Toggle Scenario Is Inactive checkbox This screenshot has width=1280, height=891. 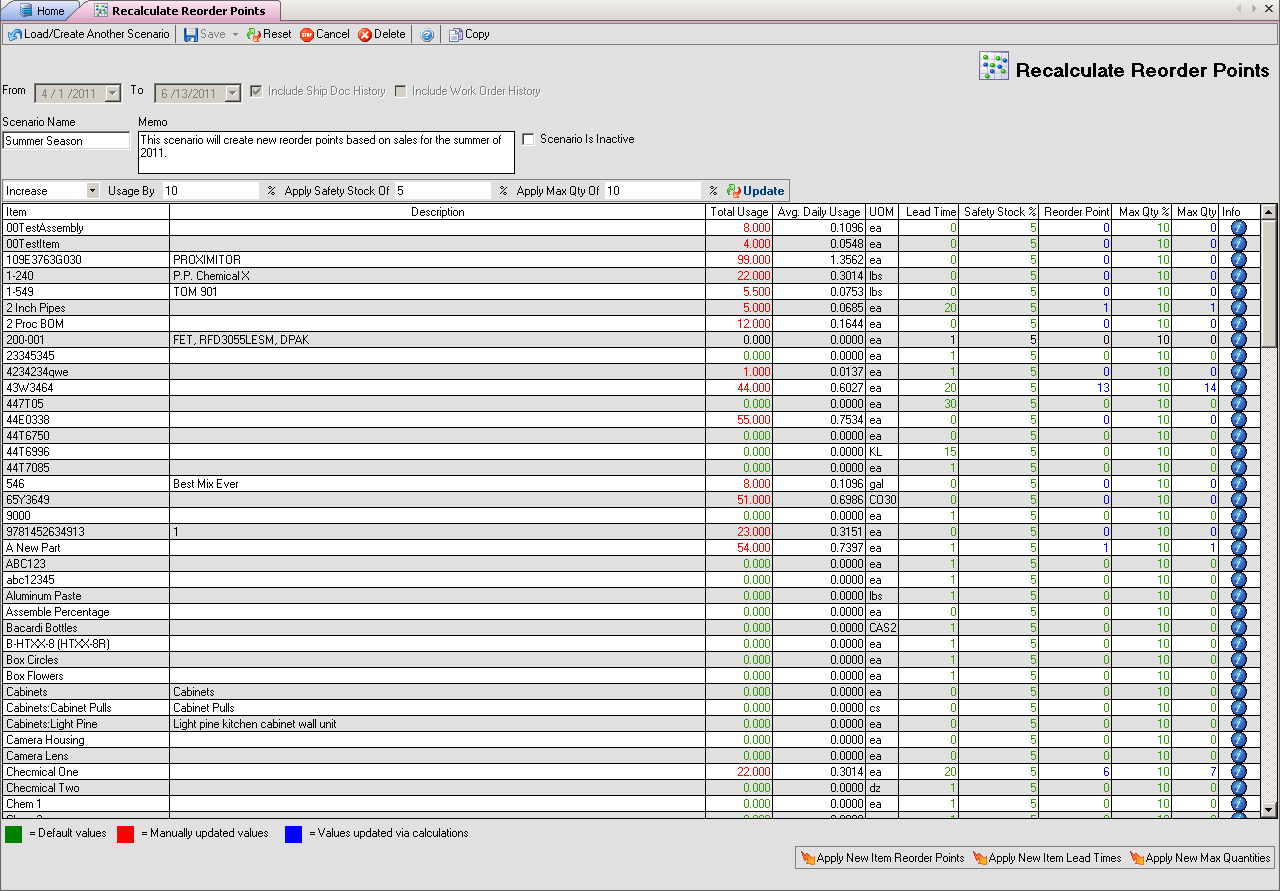click(x=529, y=139)
